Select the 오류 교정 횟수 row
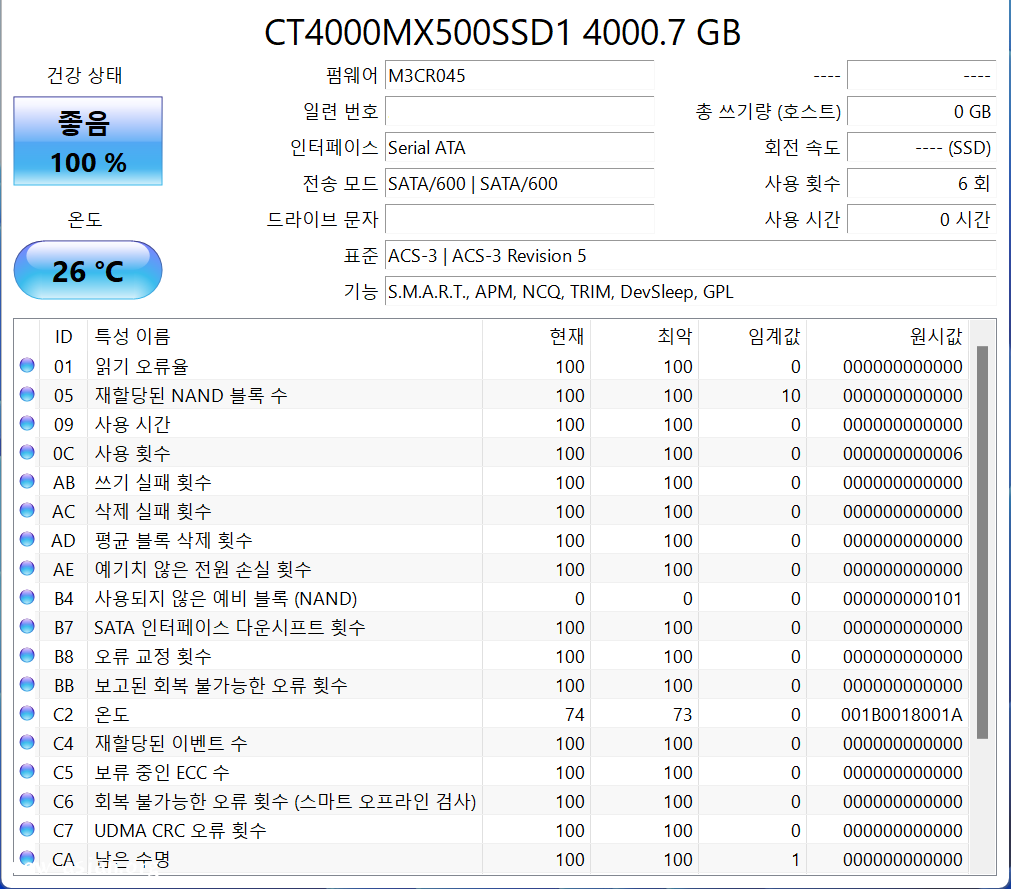 tap(491, 656)
